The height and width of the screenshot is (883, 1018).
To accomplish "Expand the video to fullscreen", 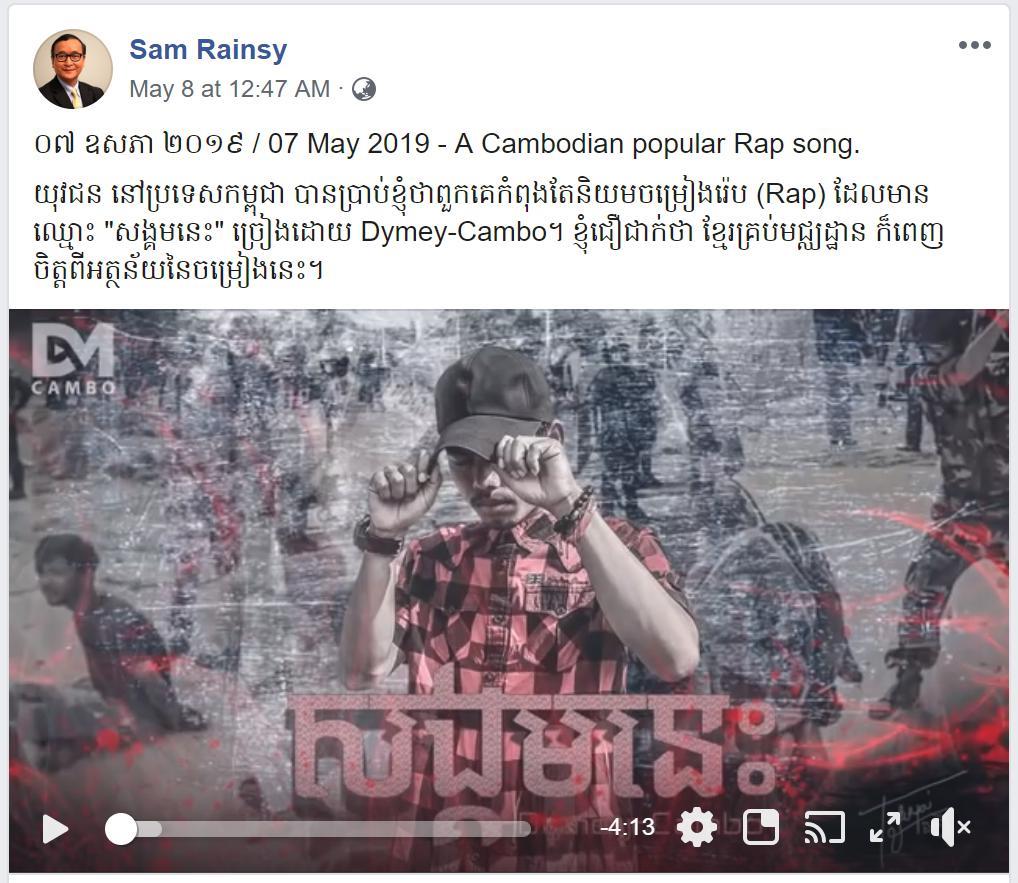I will (x=886, y=828).
